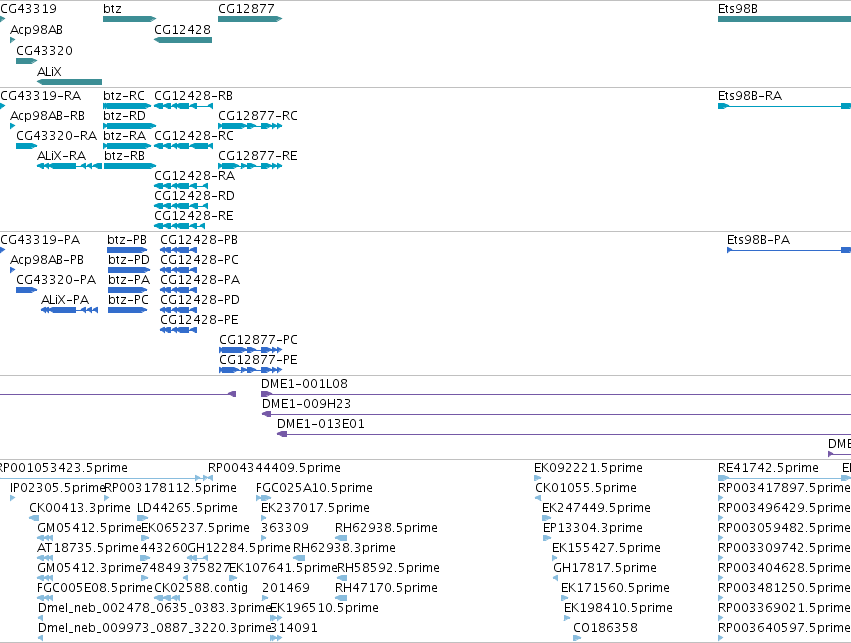Click transcript btz-RB label

(125, 156)
